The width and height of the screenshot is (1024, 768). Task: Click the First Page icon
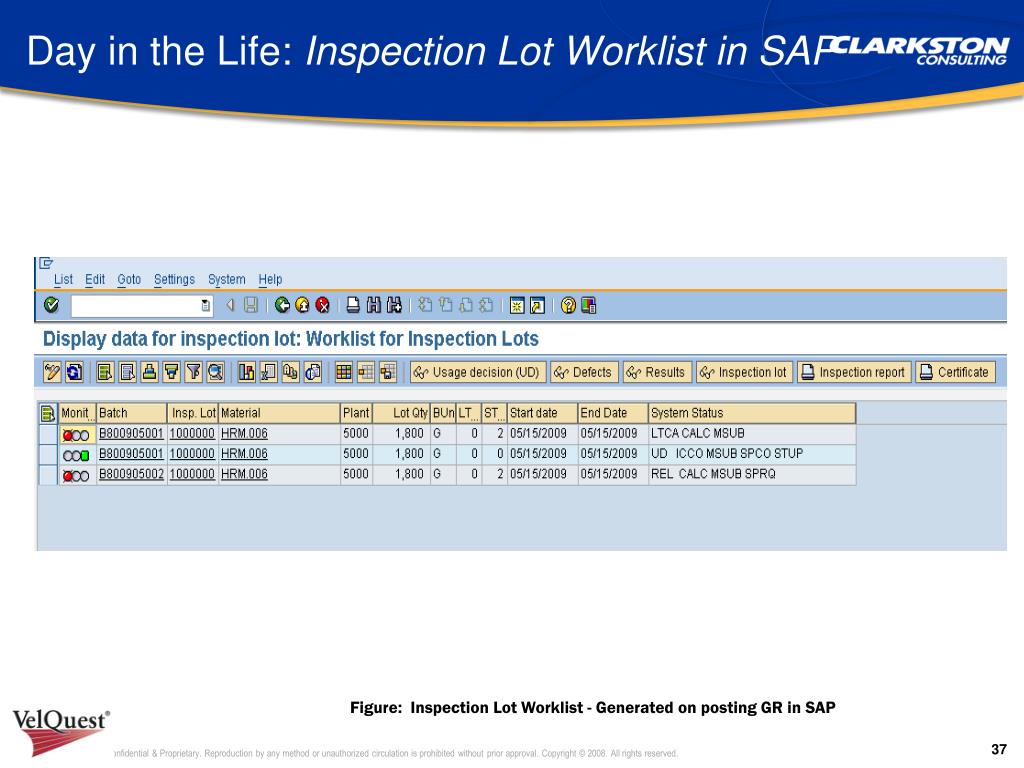(x=425, y=305)
